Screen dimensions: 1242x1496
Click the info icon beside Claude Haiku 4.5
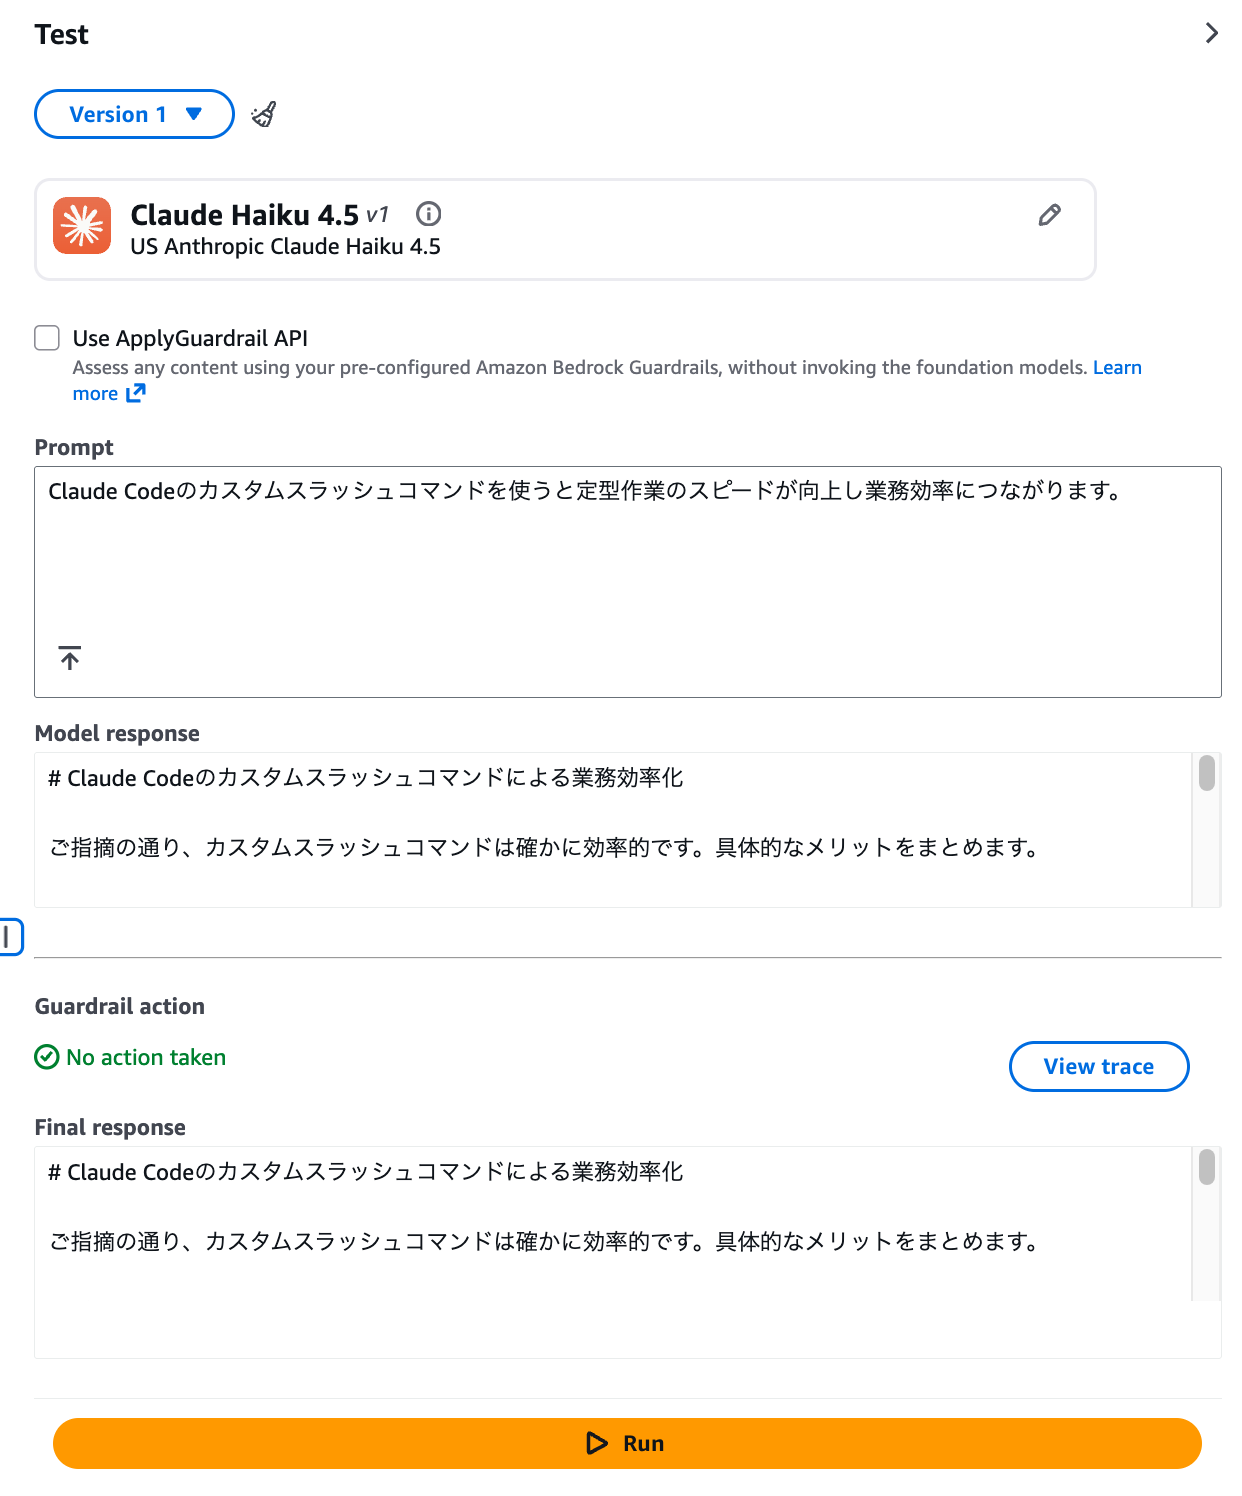(x=429, y=214)
